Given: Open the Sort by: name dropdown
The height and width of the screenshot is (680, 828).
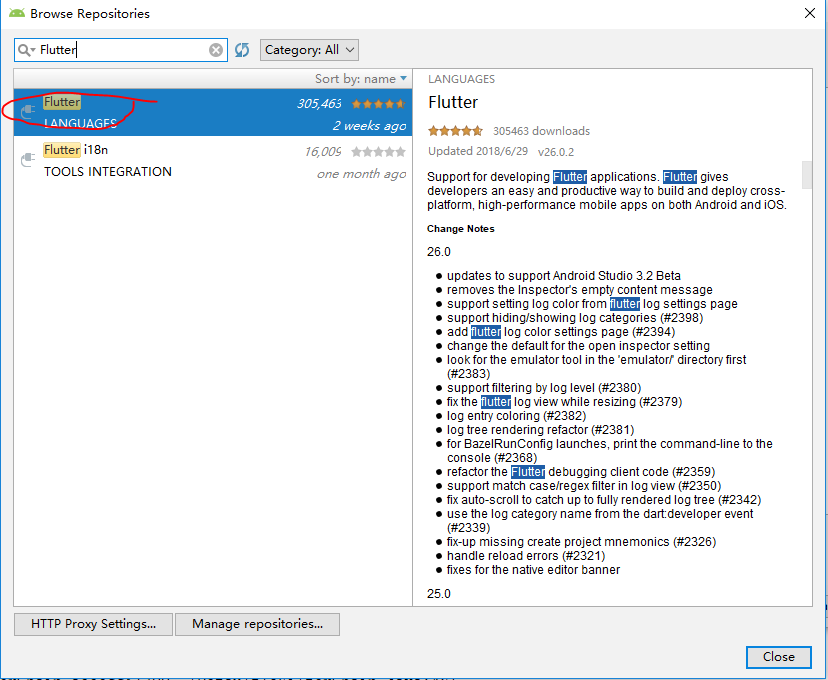Looking at the screenshot, I should coord(361,79).
